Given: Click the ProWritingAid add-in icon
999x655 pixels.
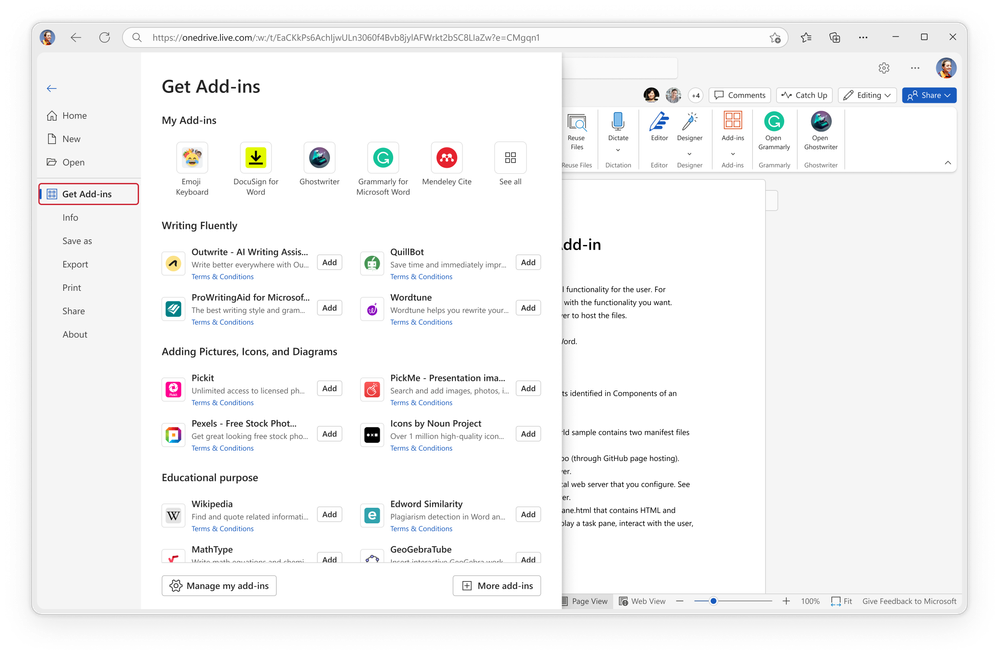Looking at the screenshot, I should (173, 309).
